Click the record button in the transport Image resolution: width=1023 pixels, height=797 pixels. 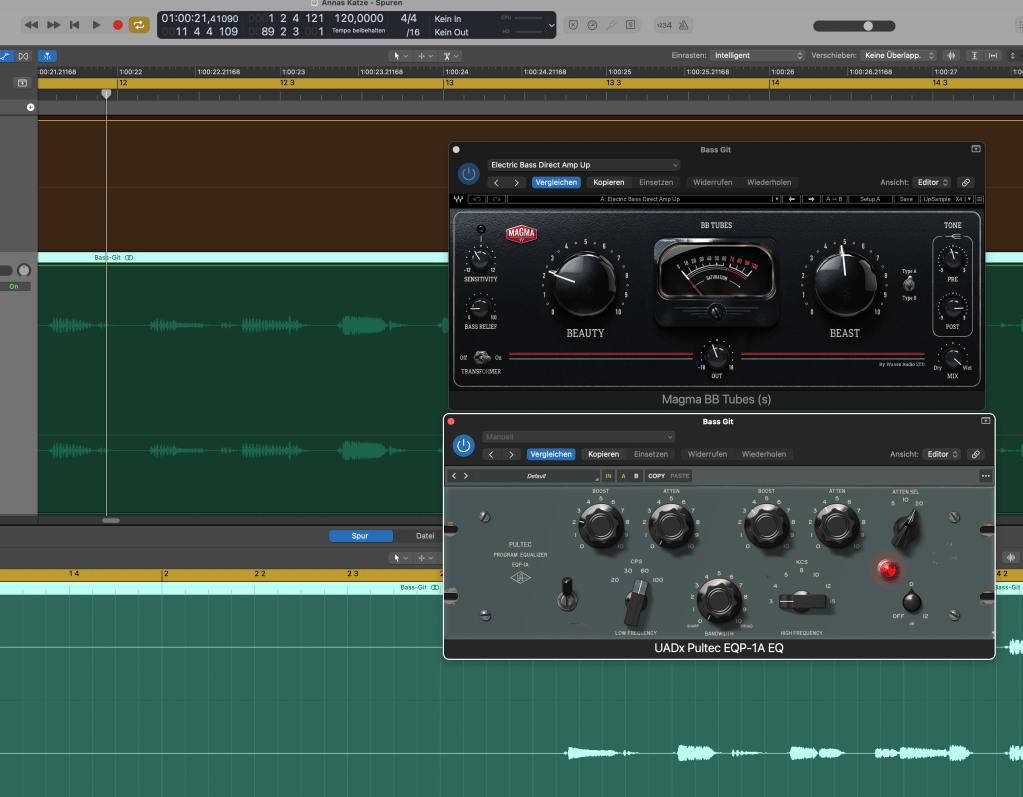point(117,24)
